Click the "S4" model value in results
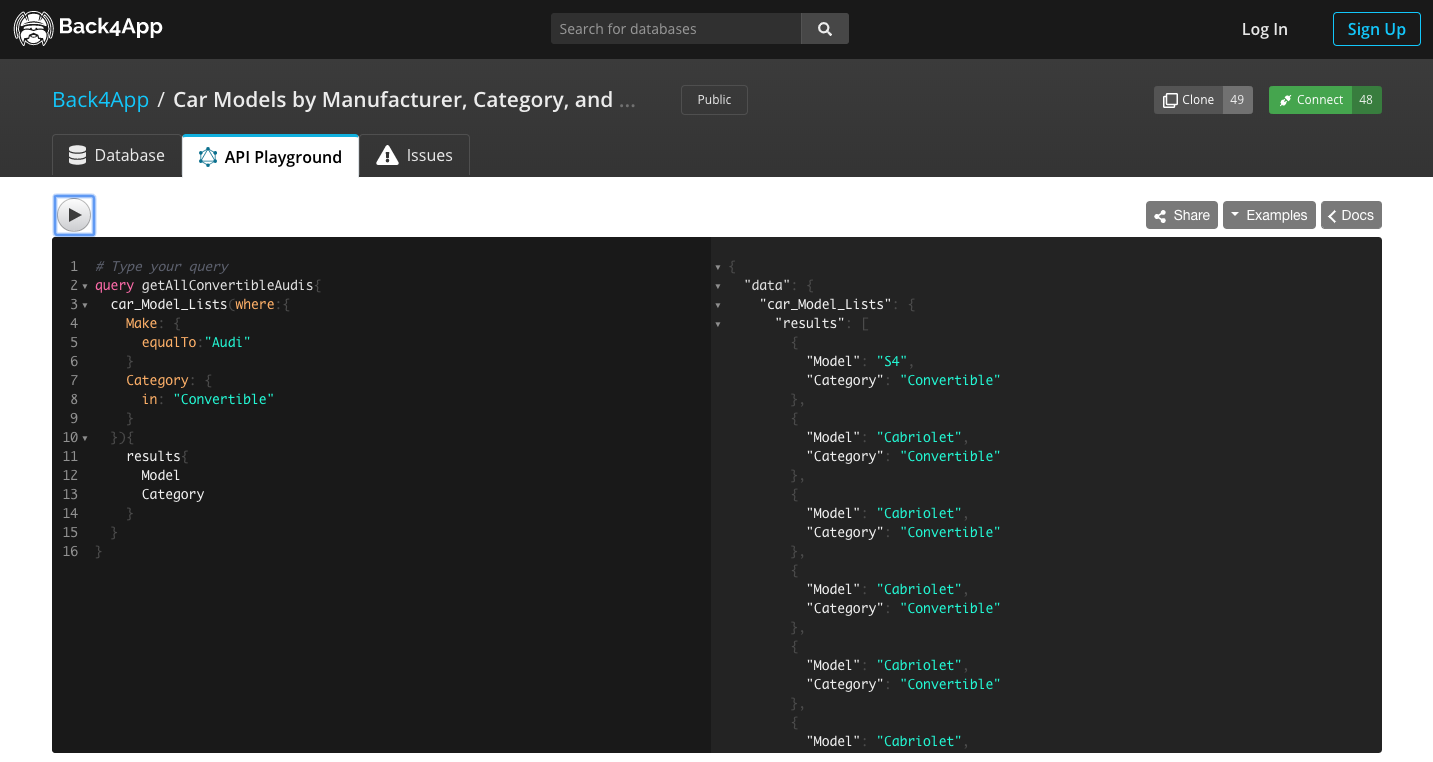1433x762 pixels. click(892, 361)
